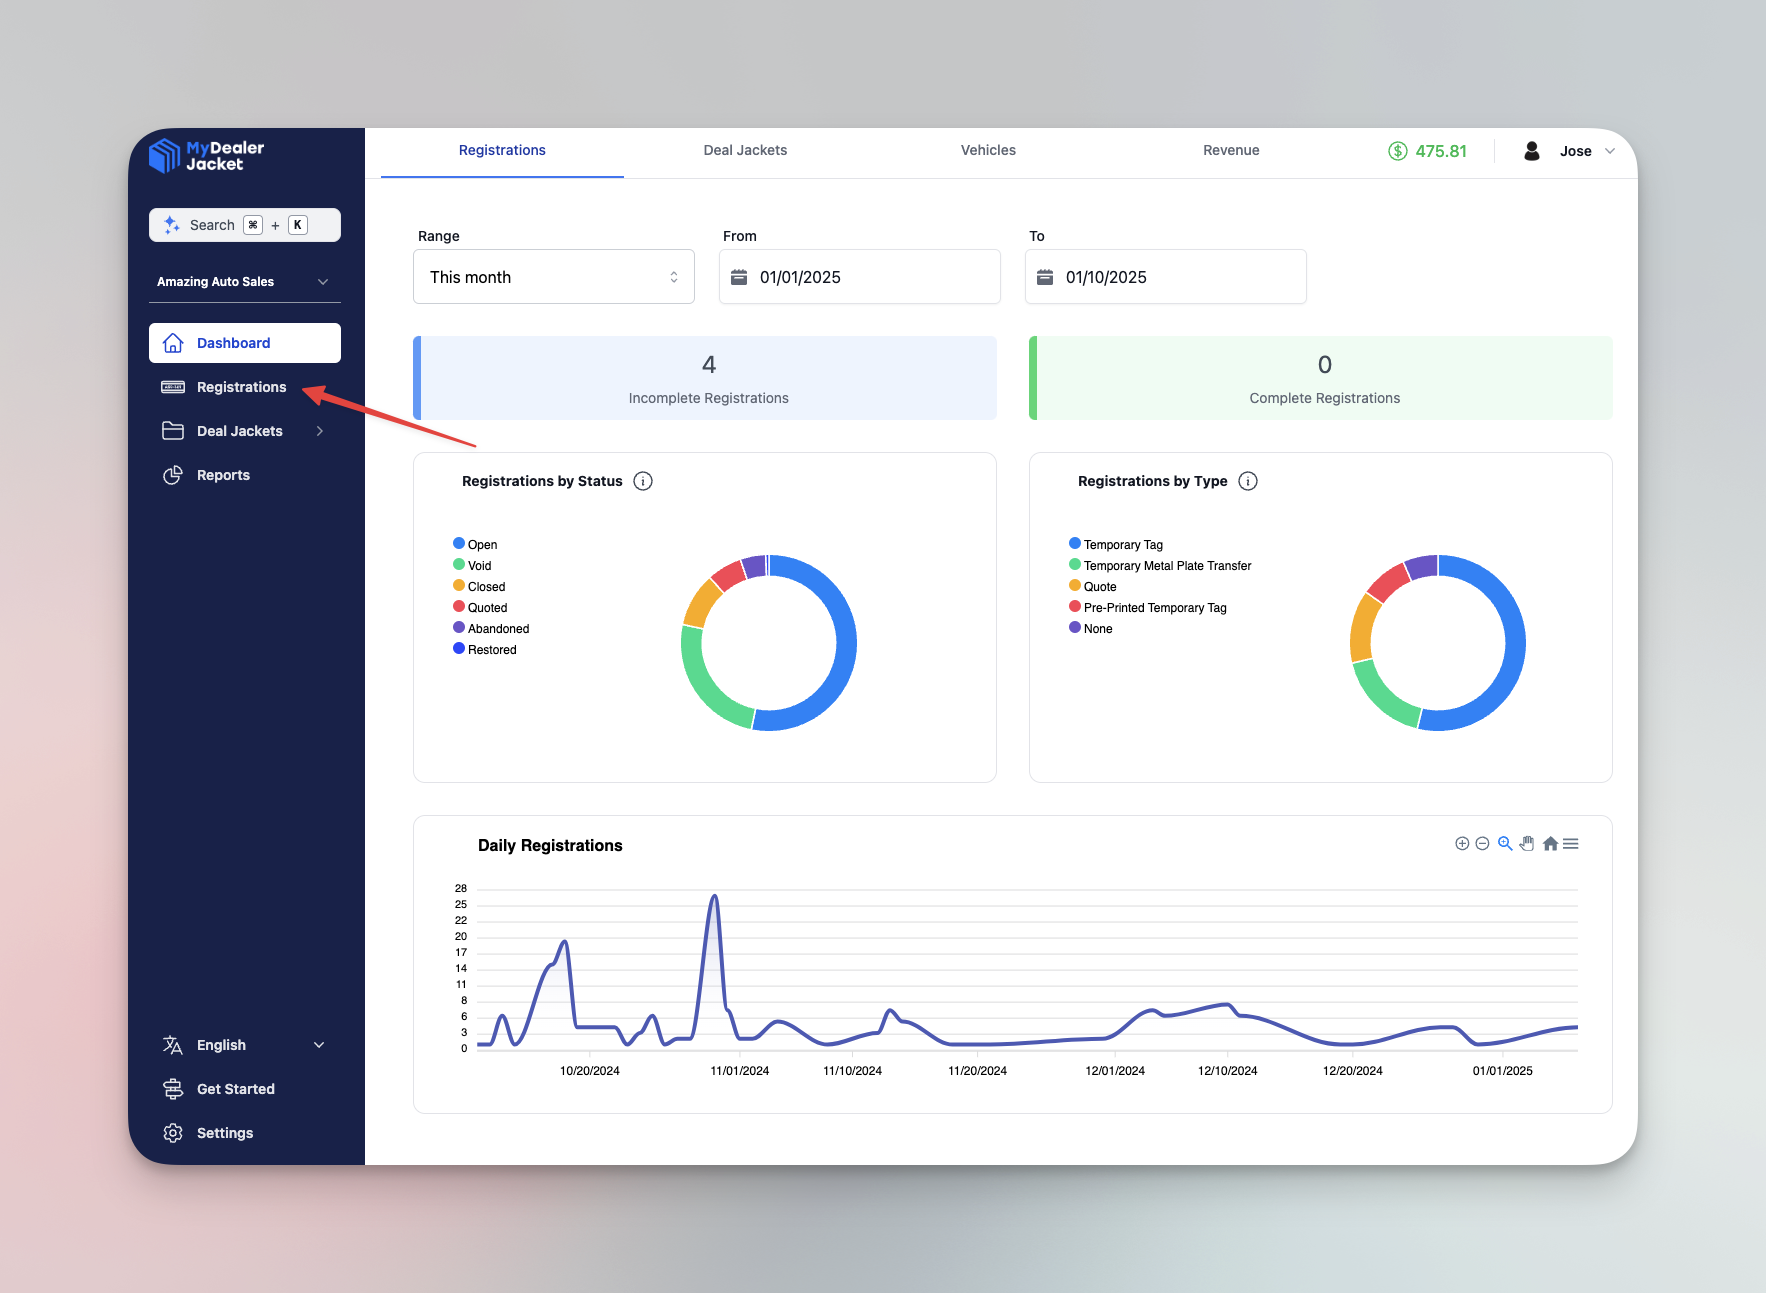Viewport: 1766px width, 1293px height.
Task: Open the Range dropdown showing This month
Action: tap(553, 277)
